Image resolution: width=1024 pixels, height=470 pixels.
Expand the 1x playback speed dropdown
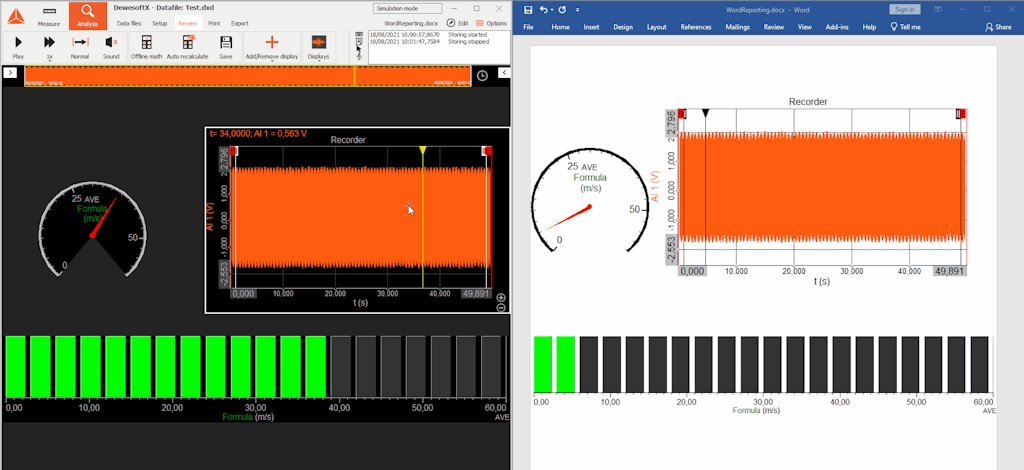(x=49, y=47)
